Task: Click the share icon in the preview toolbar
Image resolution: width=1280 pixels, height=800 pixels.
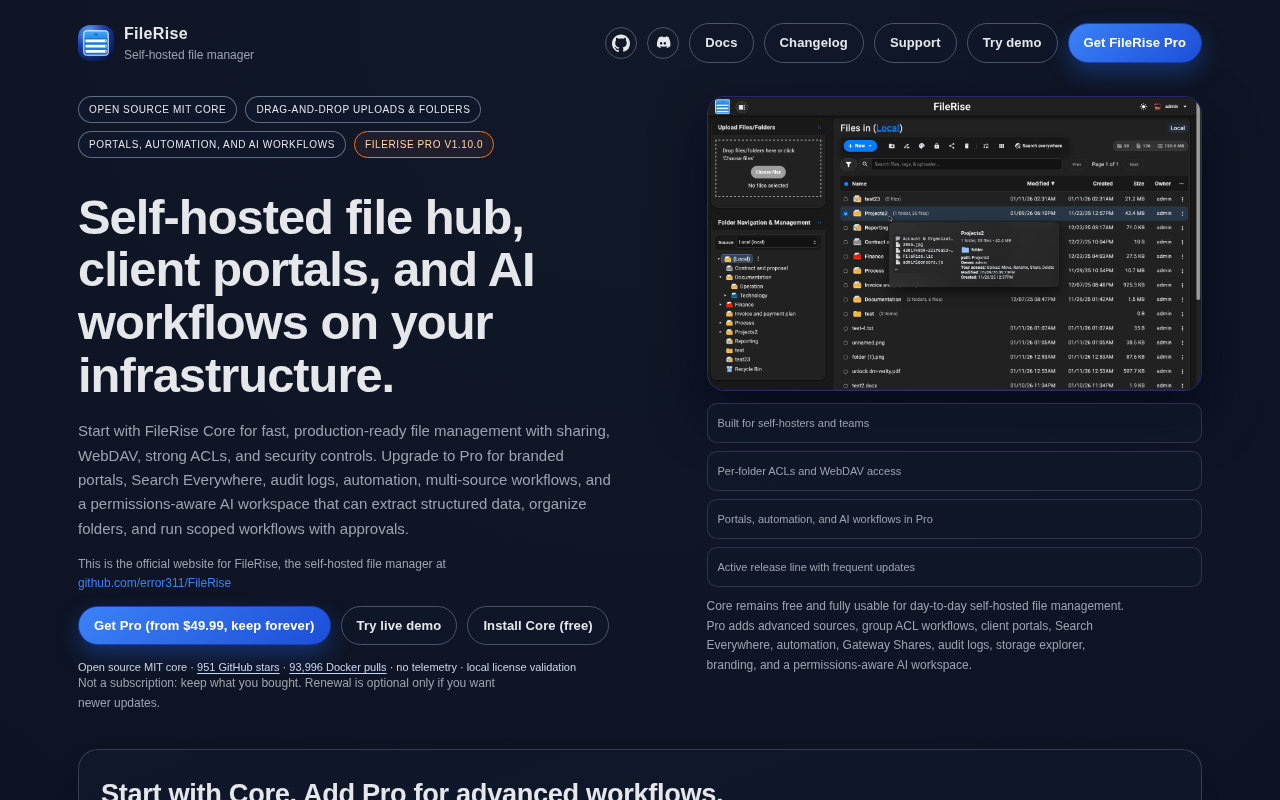Action: pos(952,146)
